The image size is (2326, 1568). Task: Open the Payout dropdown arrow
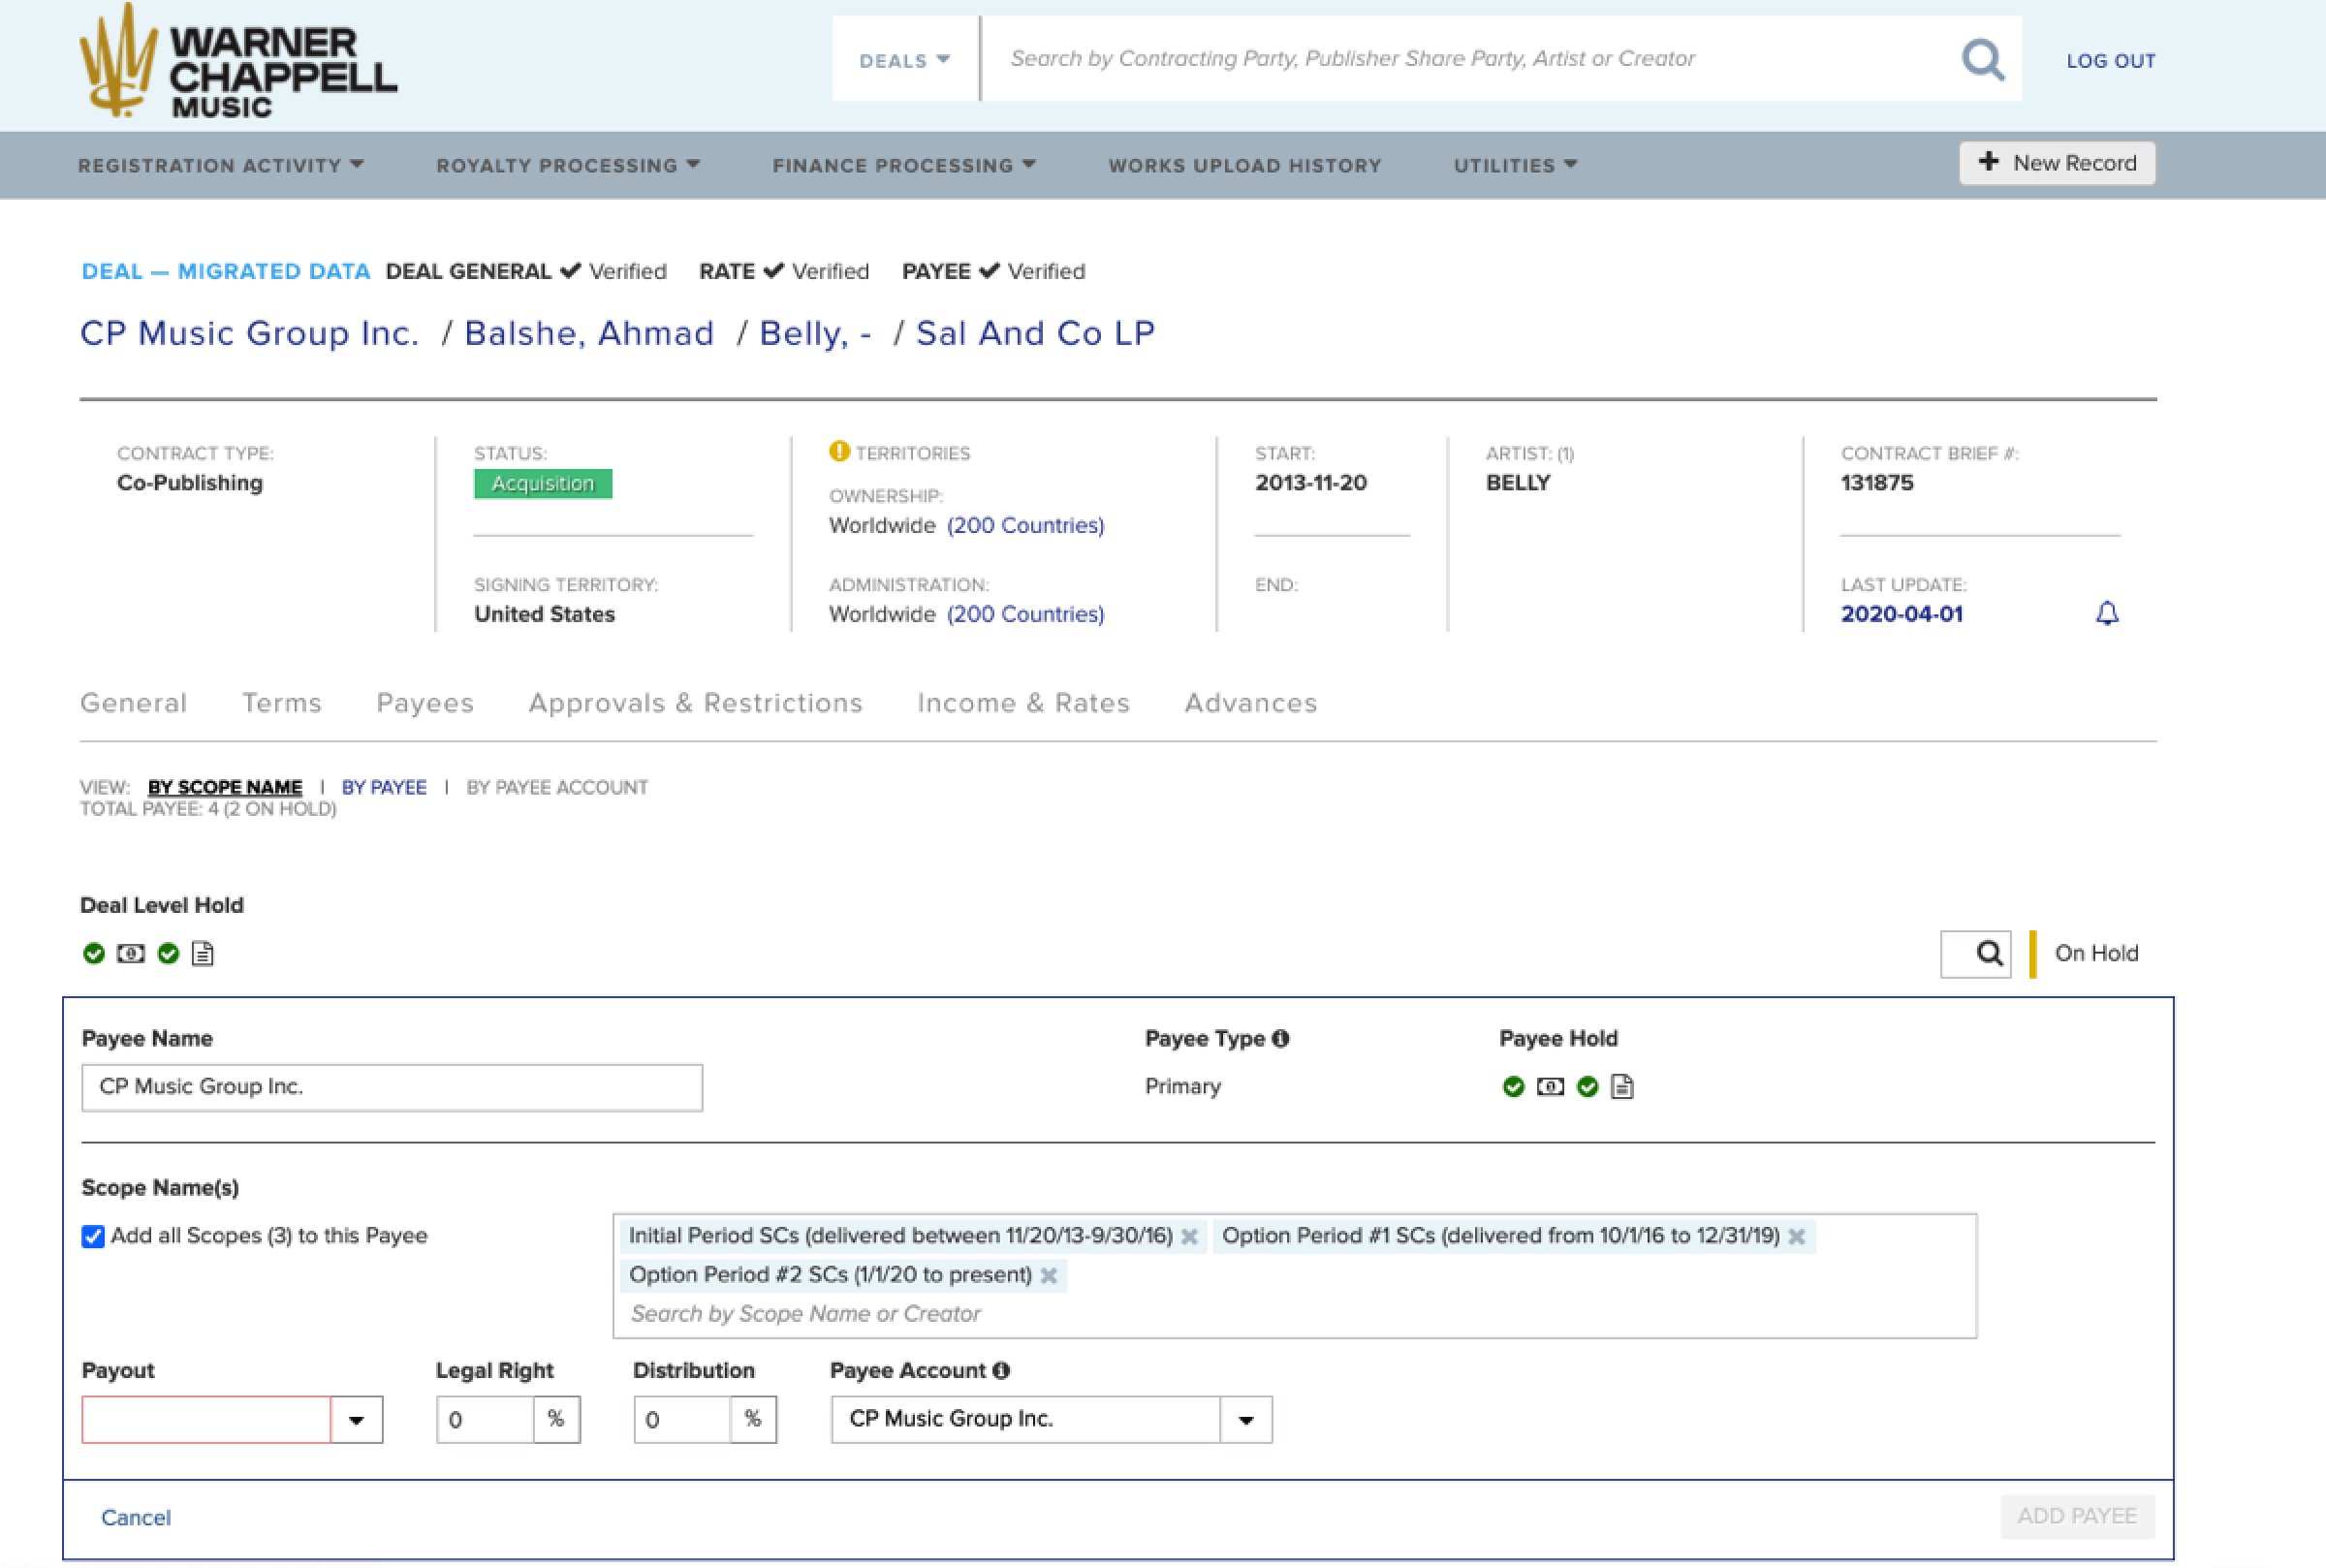(x=356, y=1419)
